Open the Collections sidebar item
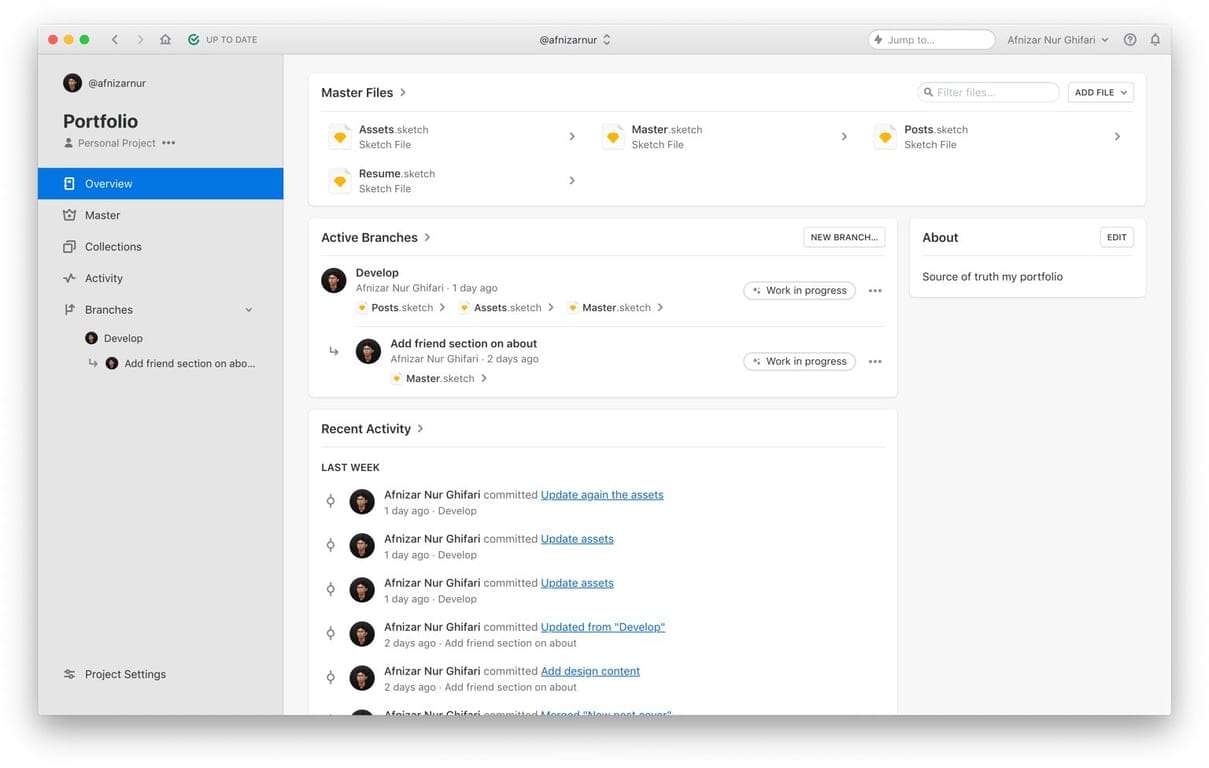1209x768 pixels. coord(113,247)
